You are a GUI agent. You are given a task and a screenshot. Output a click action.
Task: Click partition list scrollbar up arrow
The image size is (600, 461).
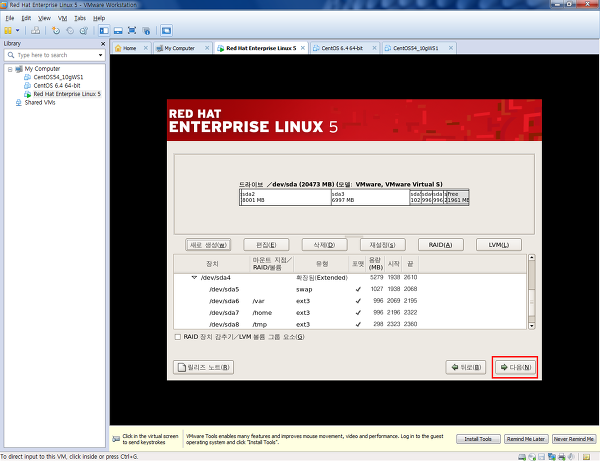click(532, 257)
